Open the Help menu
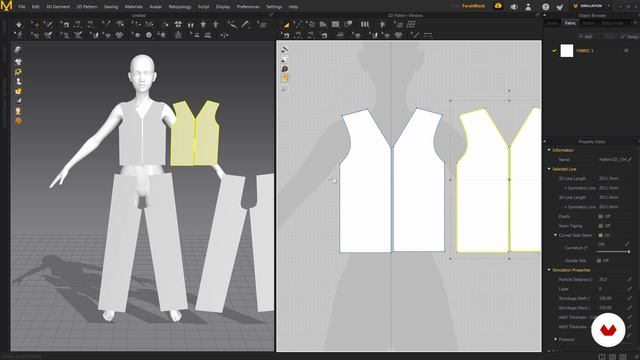Viewport: 640px width, 360px height. (x=293, y=7)
